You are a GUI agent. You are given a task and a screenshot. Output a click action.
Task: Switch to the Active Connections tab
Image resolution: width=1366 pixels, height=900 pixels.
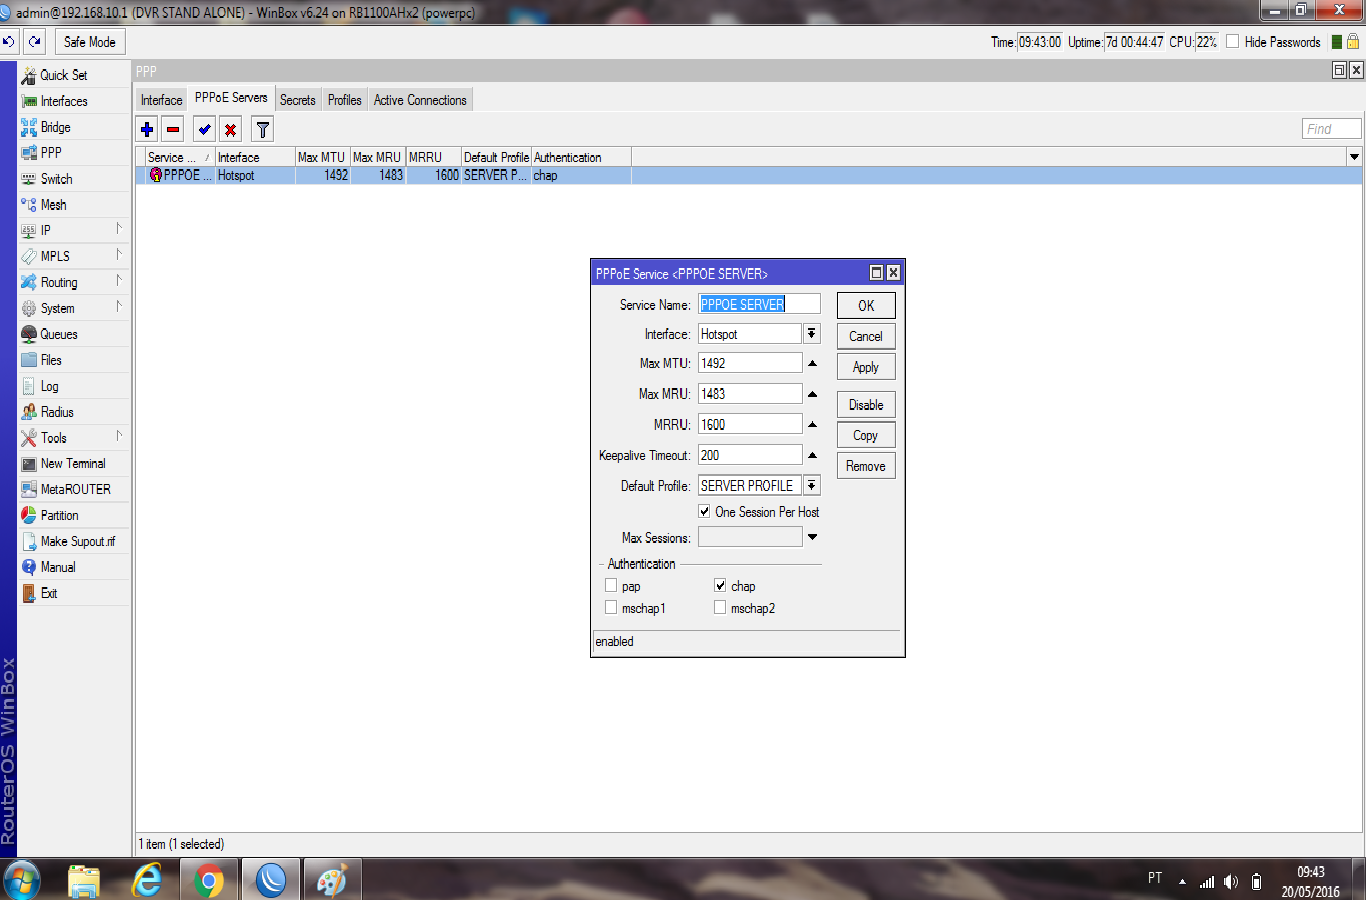tap(420, 100)
